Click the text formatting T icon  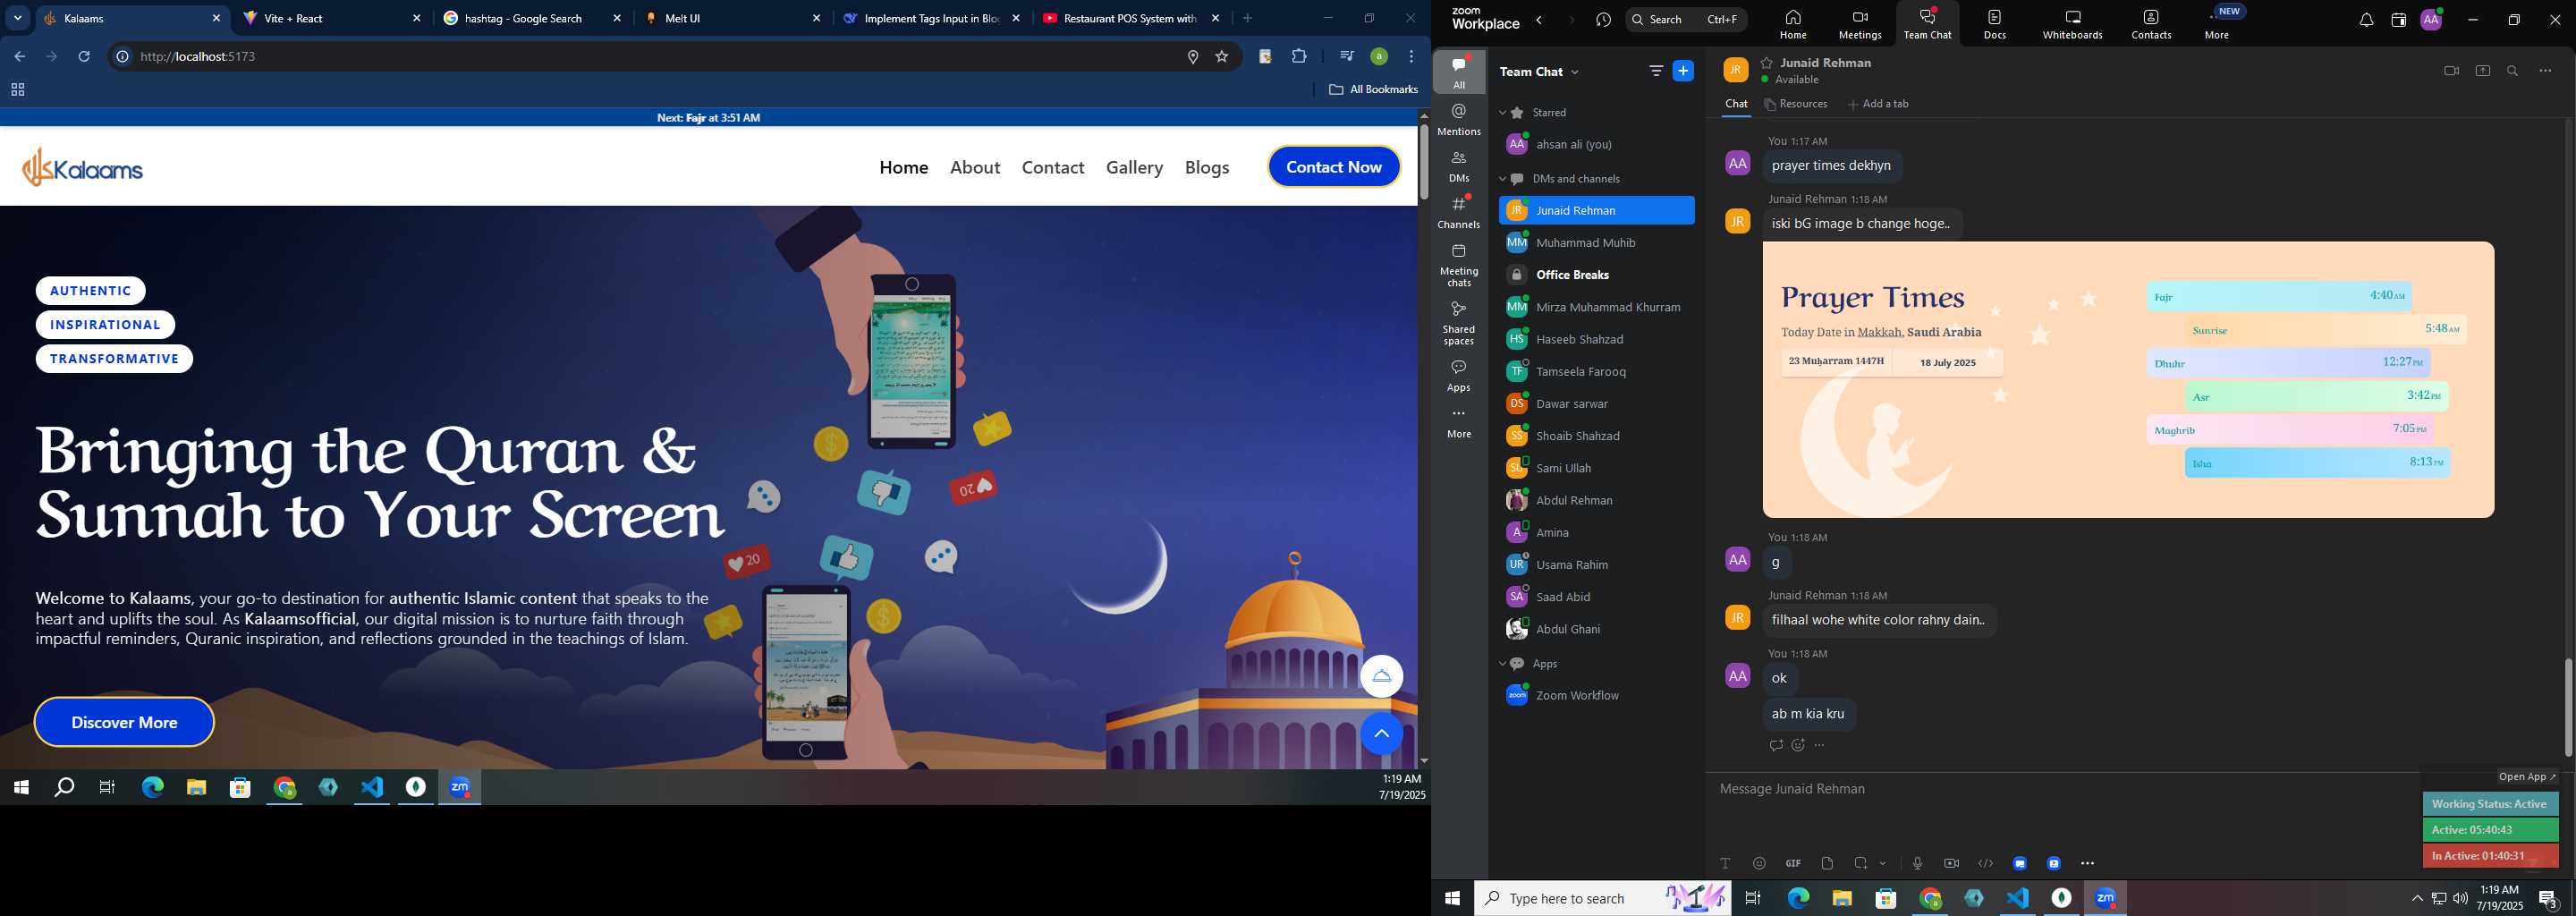(x=1725, y=863)
